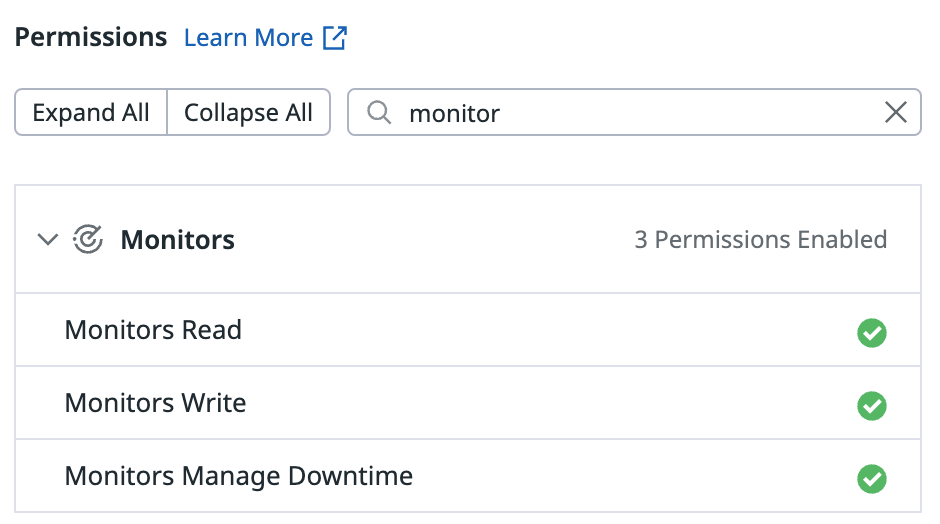Collapse the Monitors section using its chevron
The height and width of the screenshot is (524, 940).
[x=47, y=240]
